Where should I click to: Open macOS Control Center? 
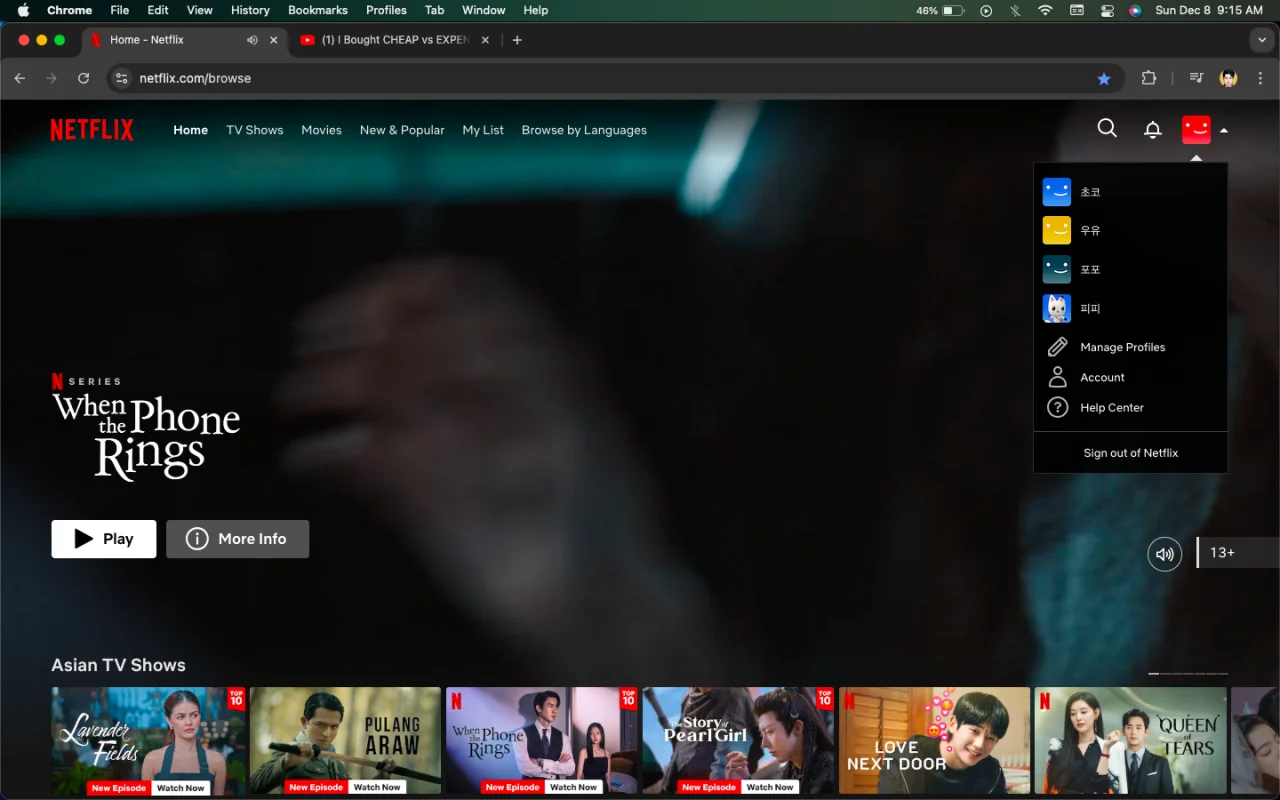(1107, 10)
